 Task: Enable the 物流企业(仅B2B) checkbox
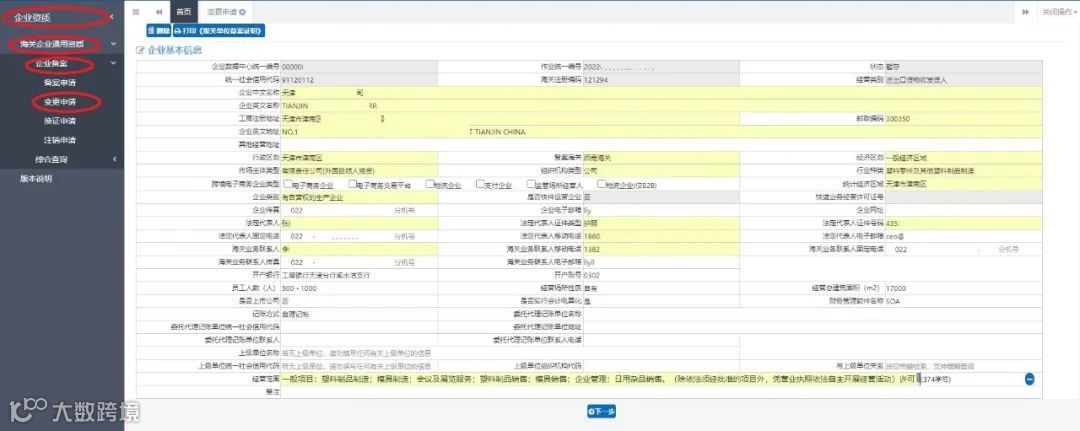(601, 185)
